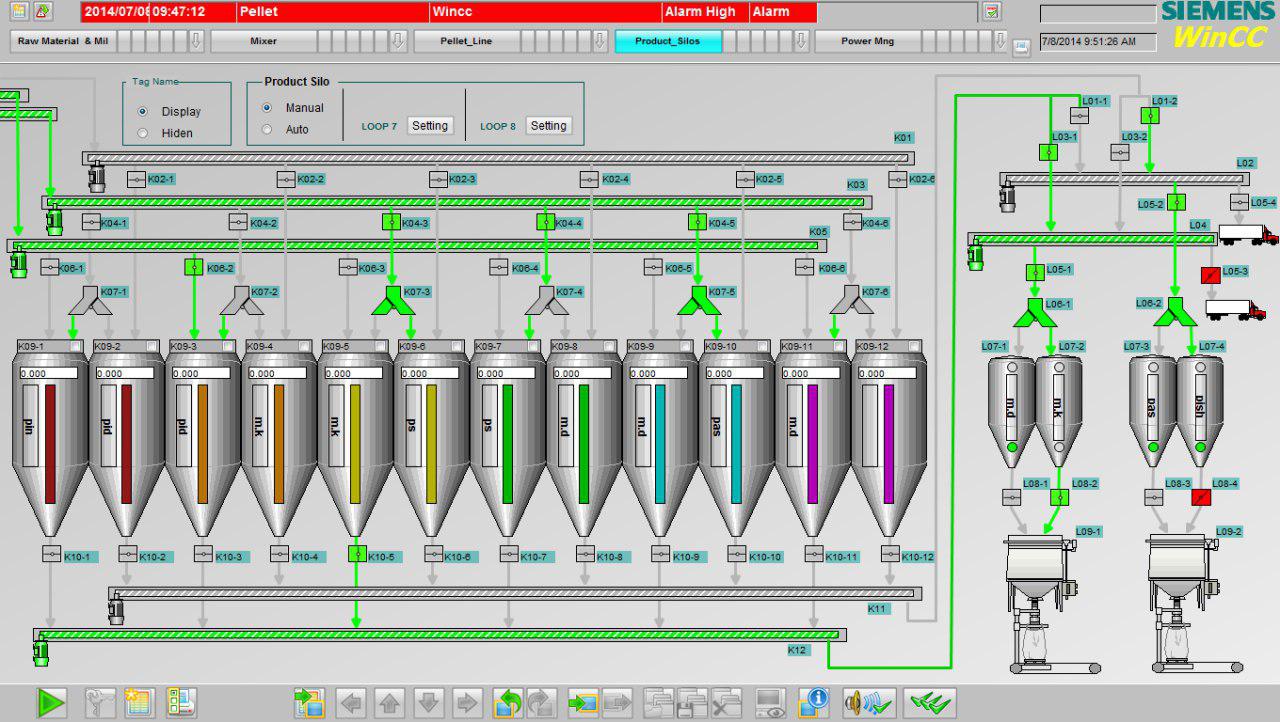Open LOOP 7 Setting button

(430, 126)
